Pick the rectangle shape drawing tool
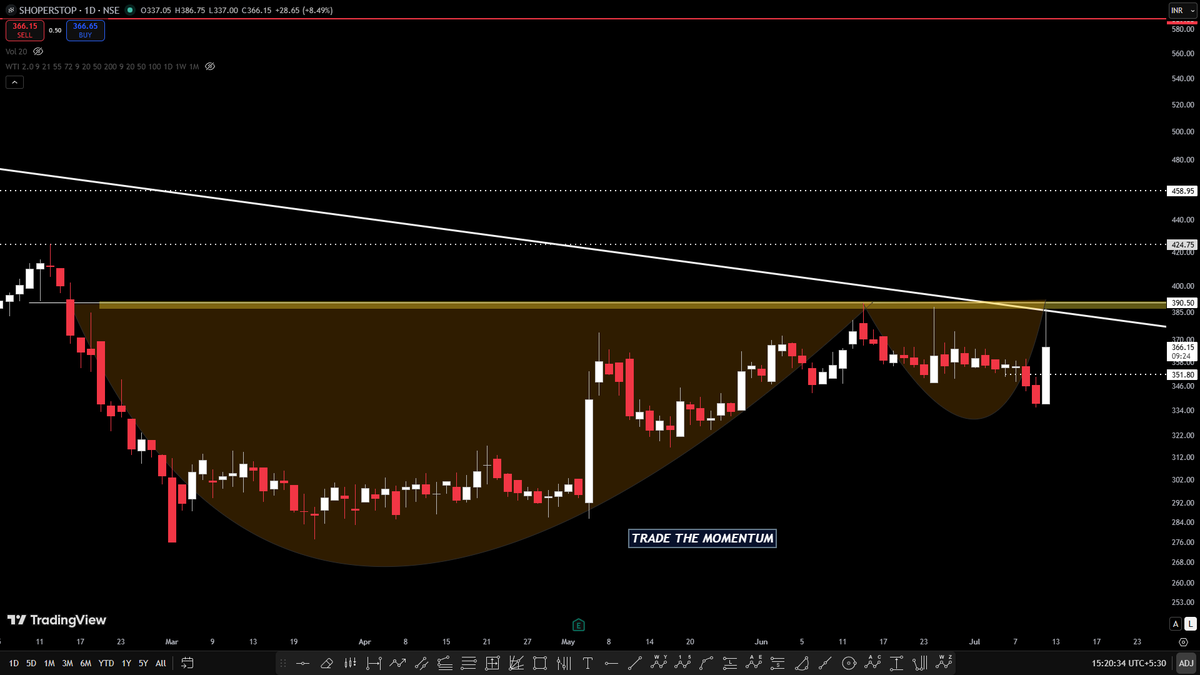Screen dimensions: 1200x675 (540, 662)
